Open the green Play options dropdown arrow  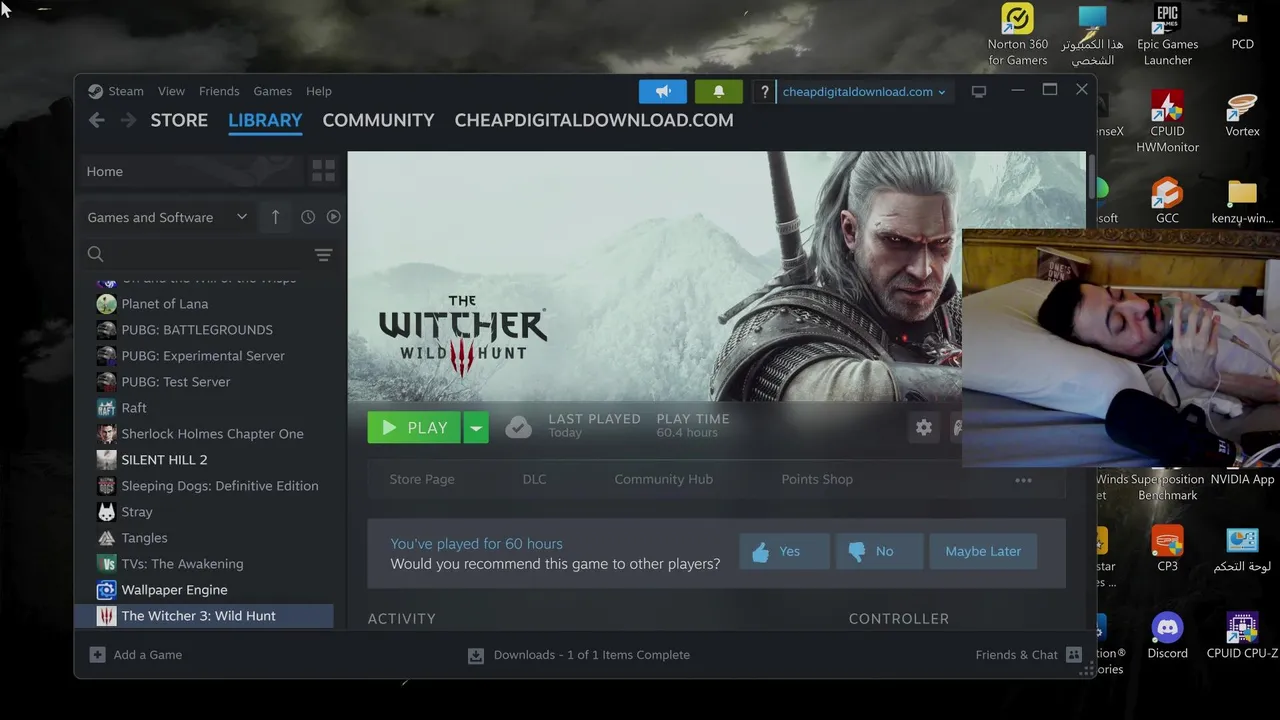point(476,428)
